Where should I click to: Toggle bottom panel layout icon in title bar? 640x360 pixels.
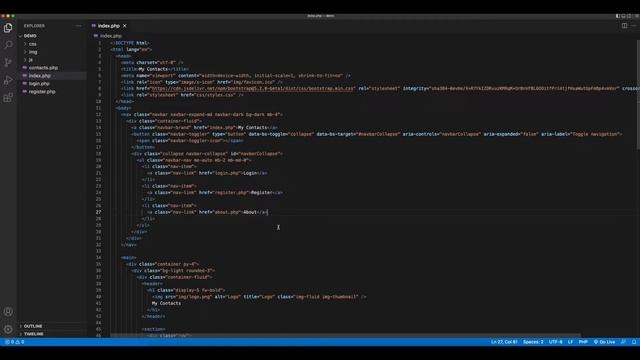pyautogui.click(x=623, y=16)
